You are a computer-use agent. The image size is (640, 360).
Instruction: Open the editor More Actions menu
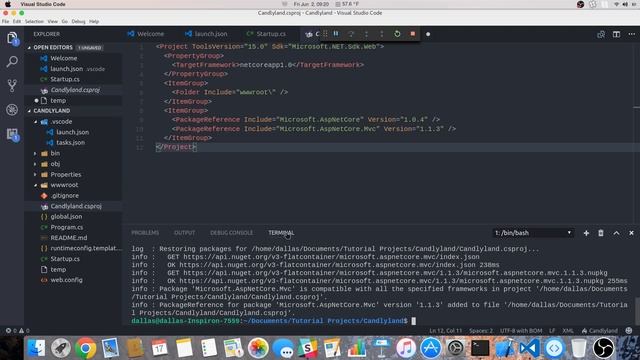coord(631,34)
